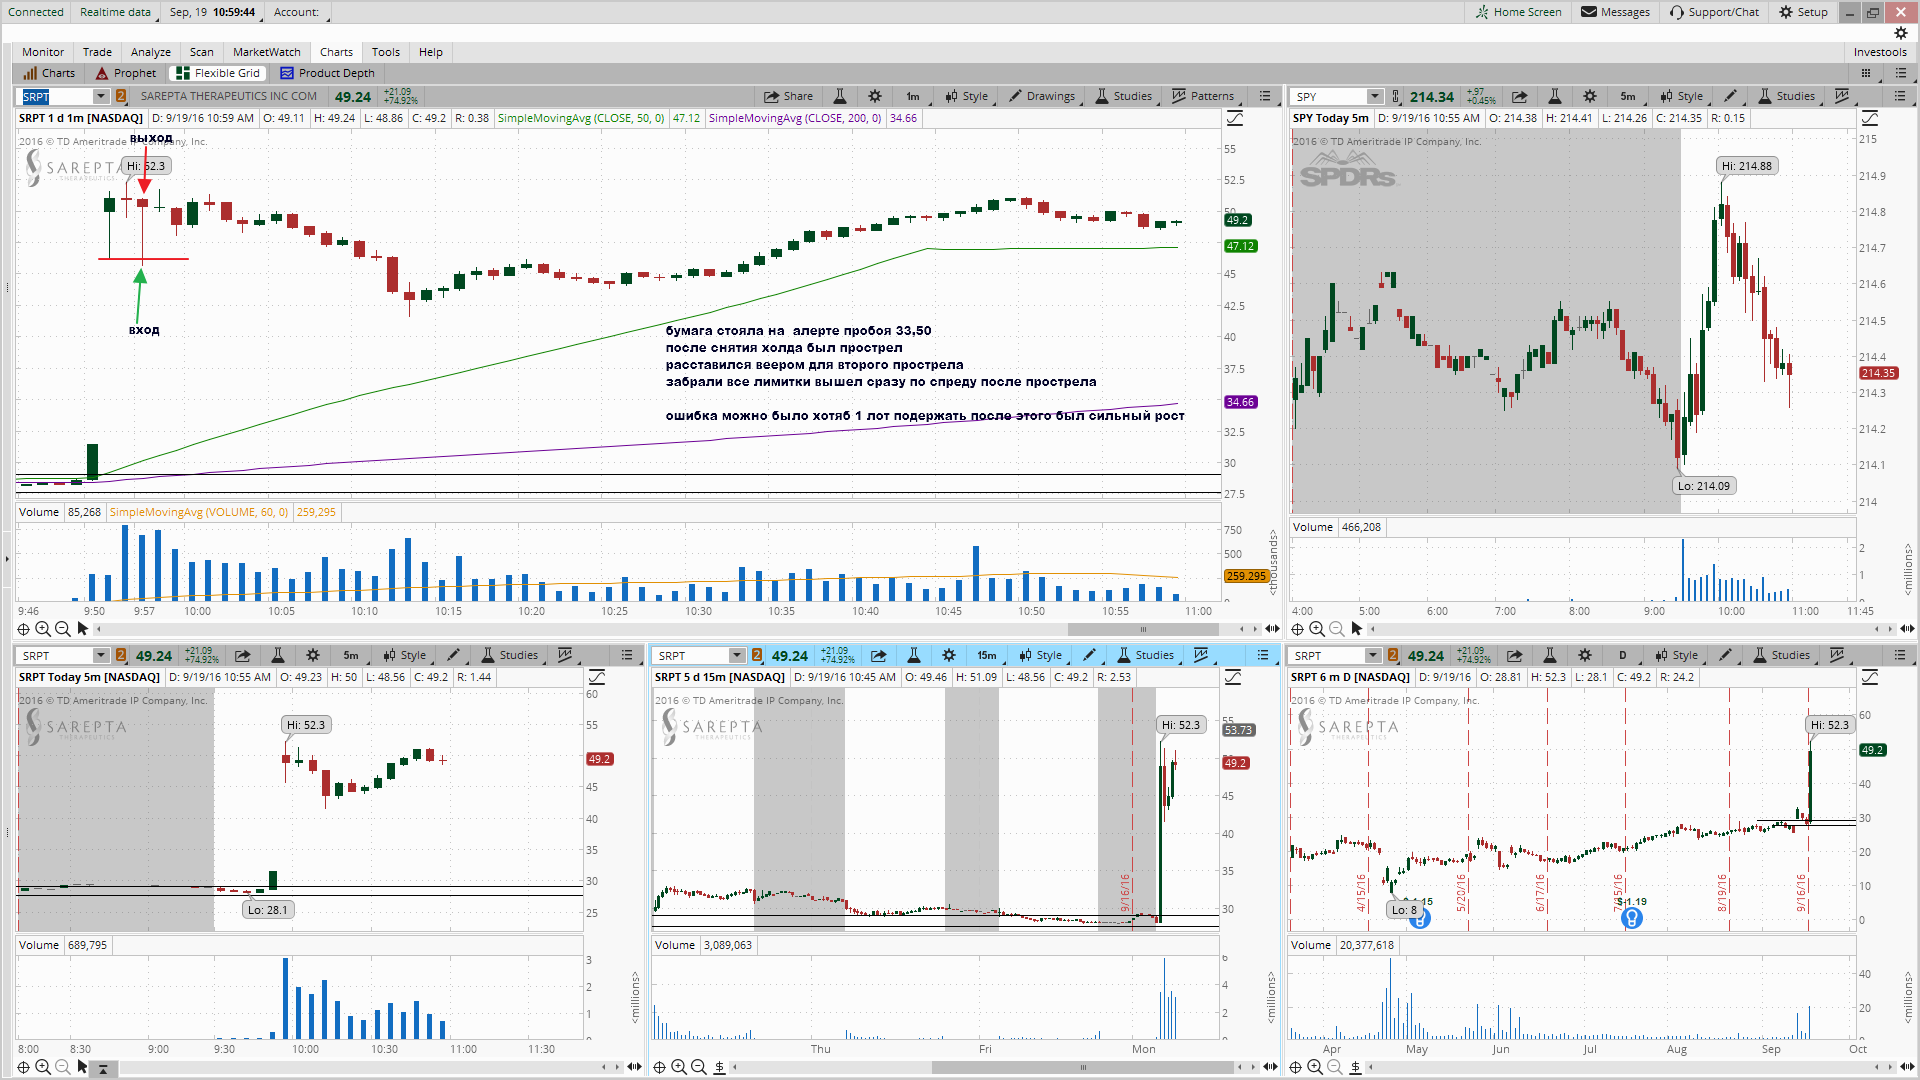Open D timeframe selector in daily chart
Image resolution: width=1920 pixels, height=1080 pixels.
point(1622,655)
